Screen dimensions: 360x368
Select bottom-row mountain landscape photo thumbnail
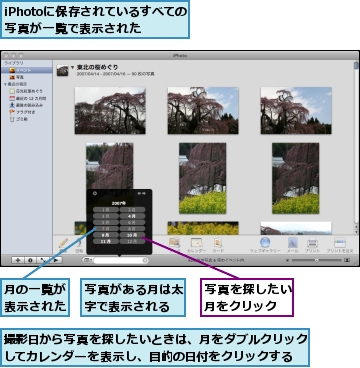[296, 228]
